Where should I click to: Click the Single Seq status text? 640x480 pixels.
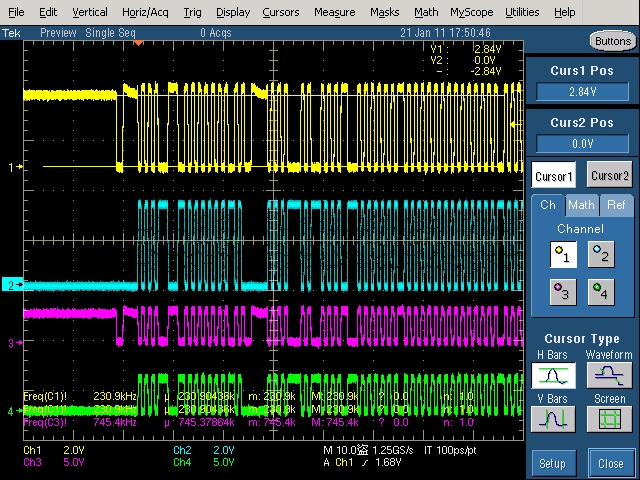[x=110, y=33]
